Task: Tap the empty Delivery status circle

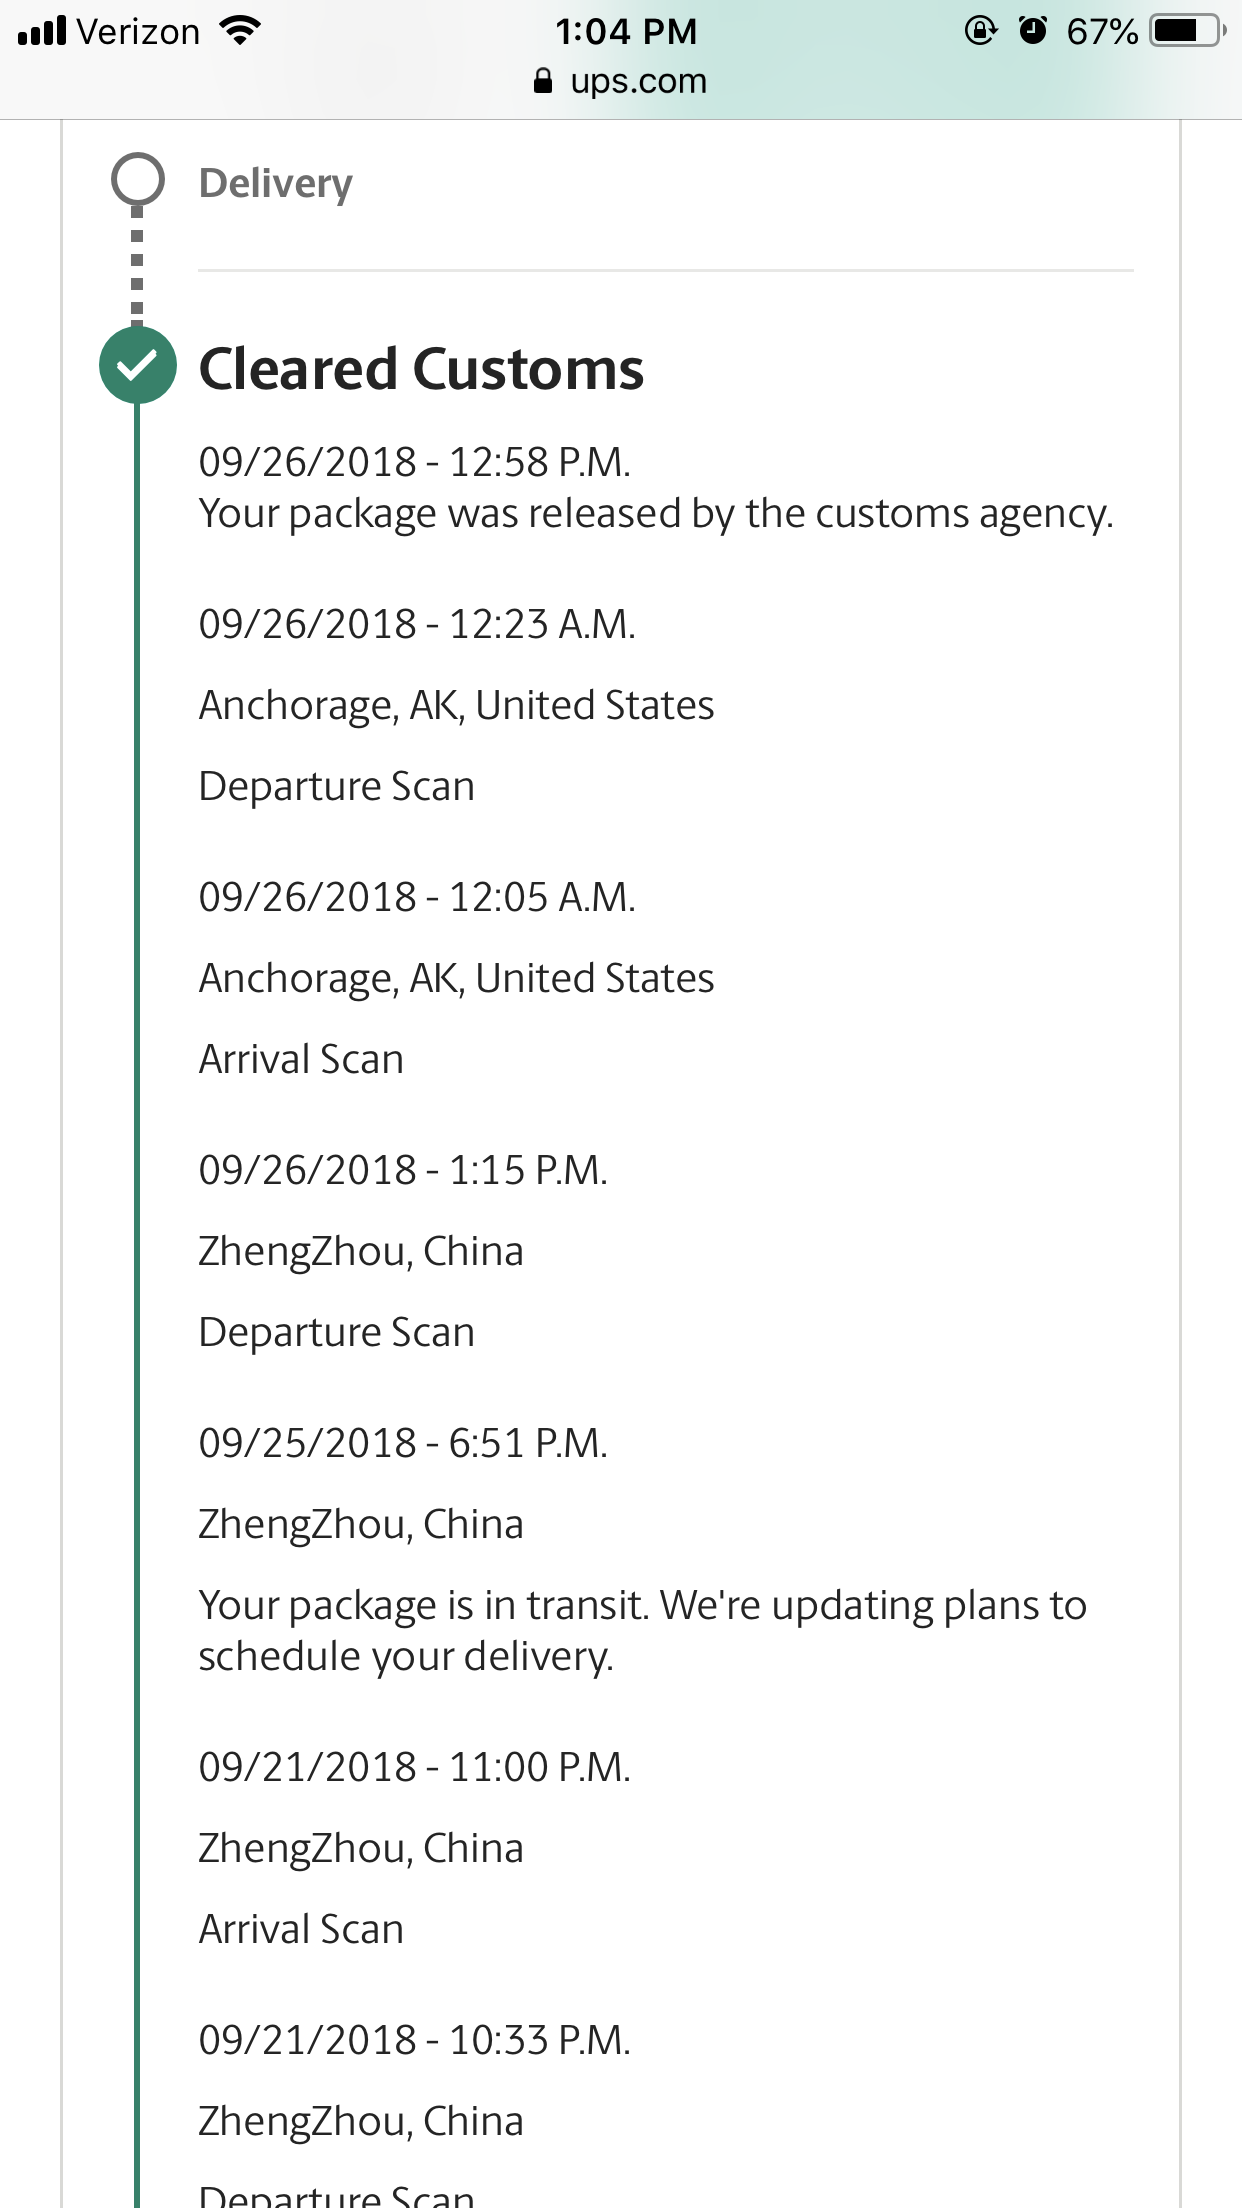Action: (138, 180)
